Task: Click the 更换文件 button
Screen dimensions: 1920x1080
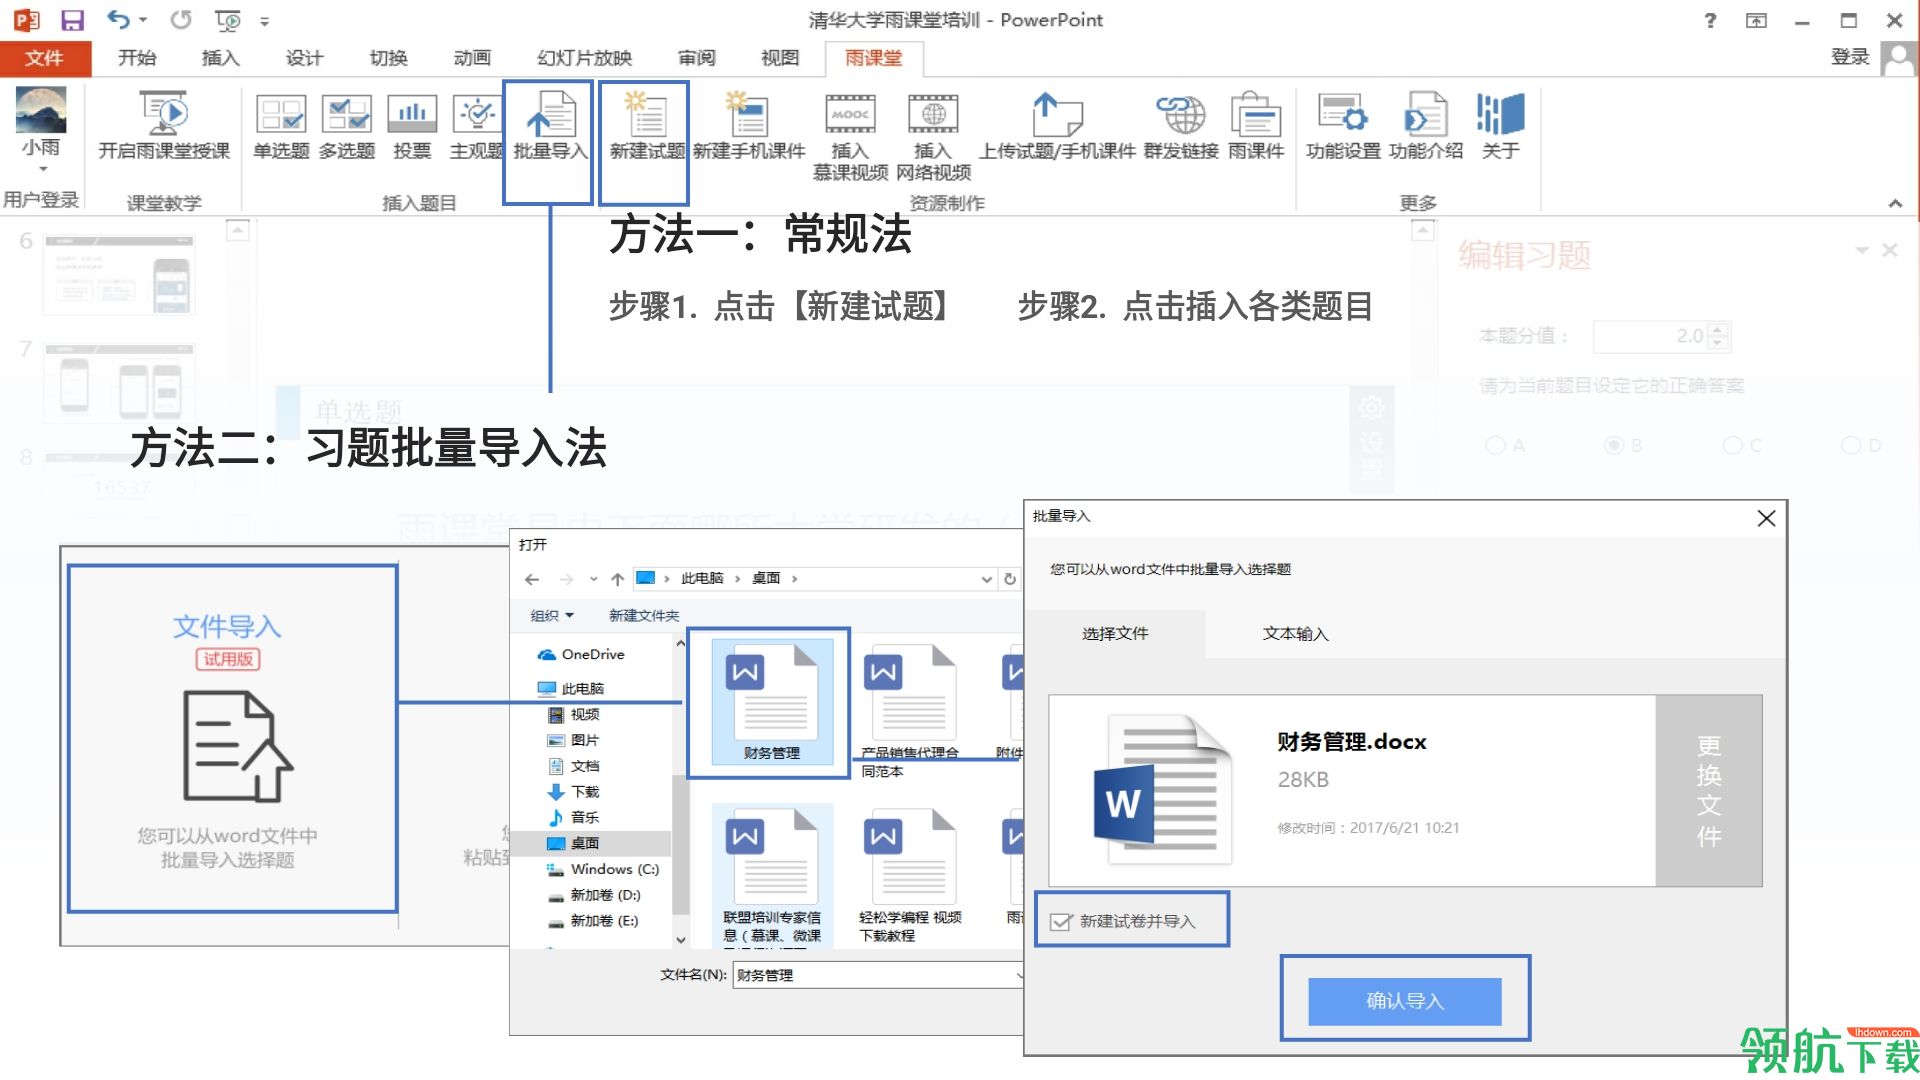Action: (1709, 791)
